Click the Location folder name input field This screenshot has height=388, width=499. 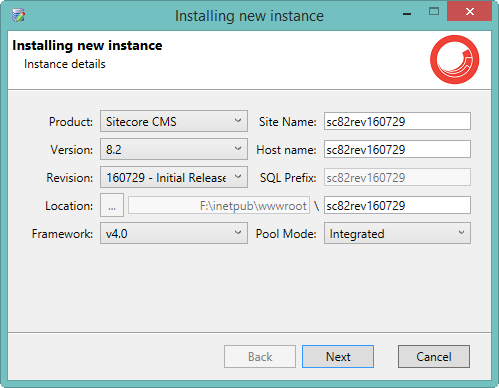[x=397, y=205]
